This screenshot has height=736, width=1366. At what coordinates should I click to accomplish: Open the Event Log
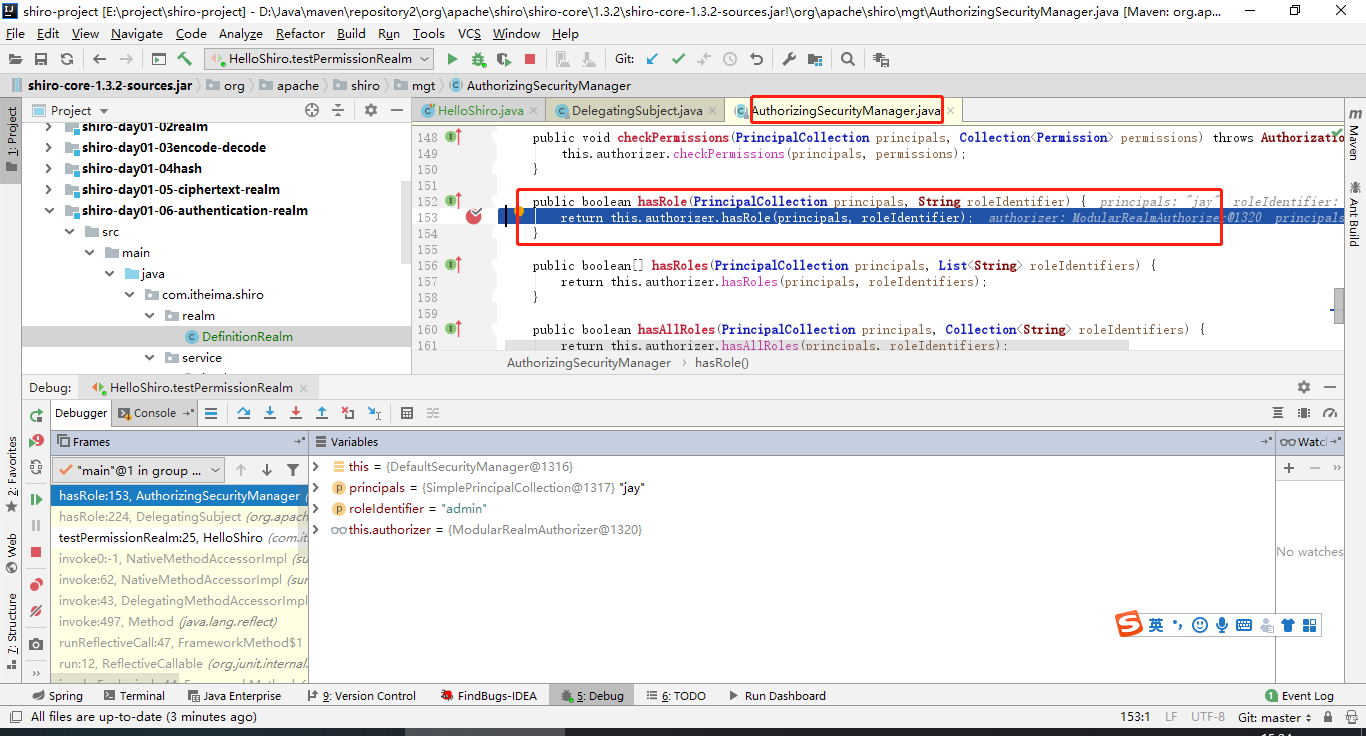[1299, 696]
